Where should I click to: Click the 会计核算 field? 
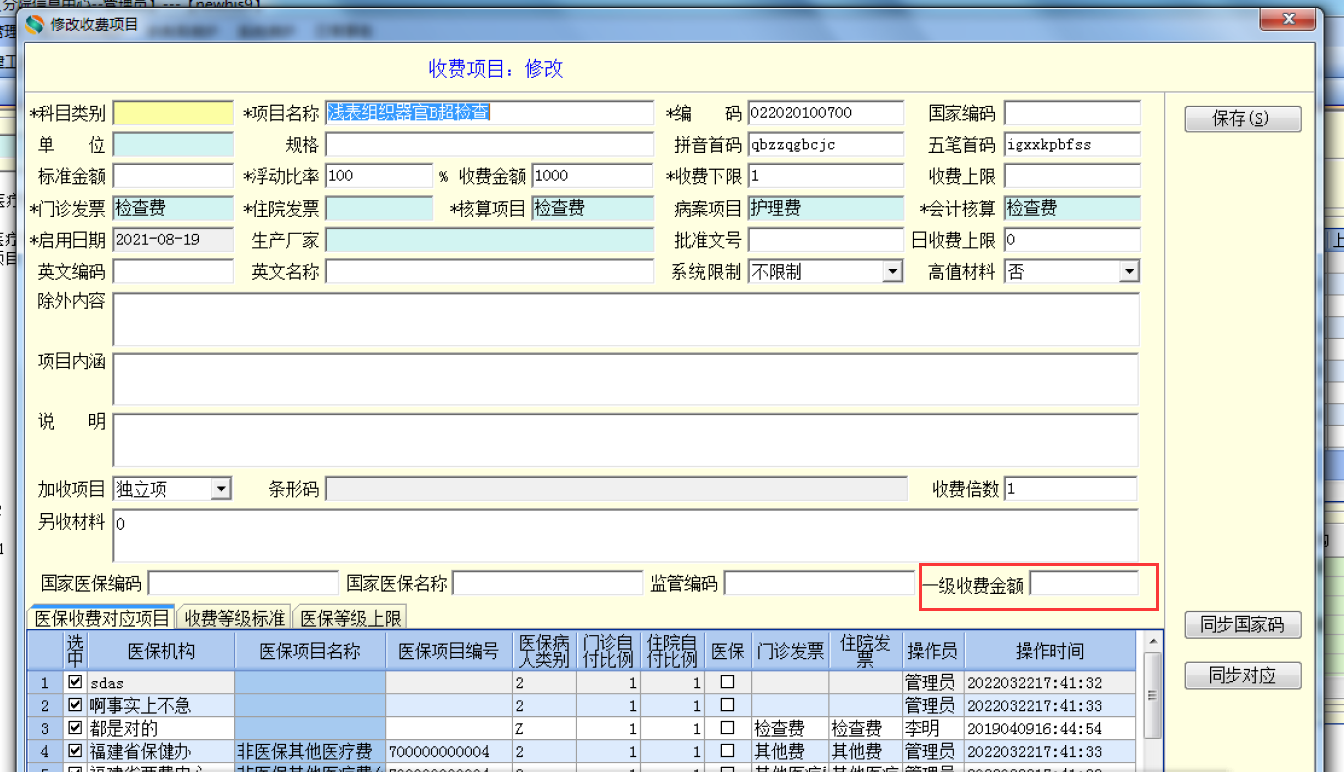coord(1072,208)
